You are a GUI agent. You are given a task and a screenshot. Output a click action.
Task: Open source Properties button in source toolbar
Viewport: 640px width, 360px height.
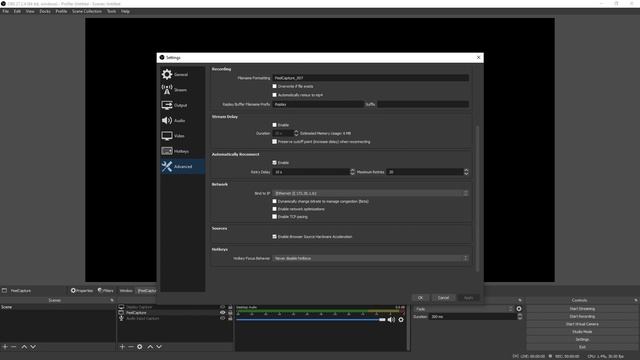click(82, 291)
